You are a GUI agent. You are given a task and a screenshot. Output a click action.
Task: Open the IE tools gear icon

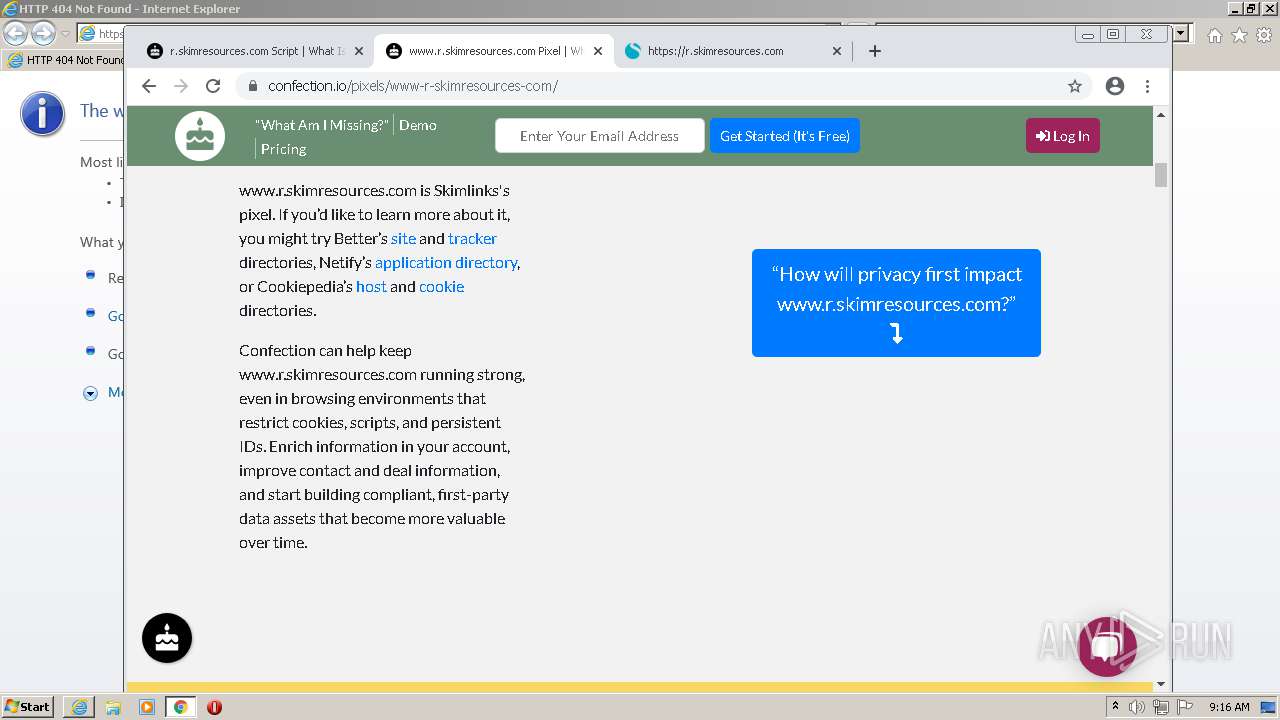click(x=1263, y=35)
